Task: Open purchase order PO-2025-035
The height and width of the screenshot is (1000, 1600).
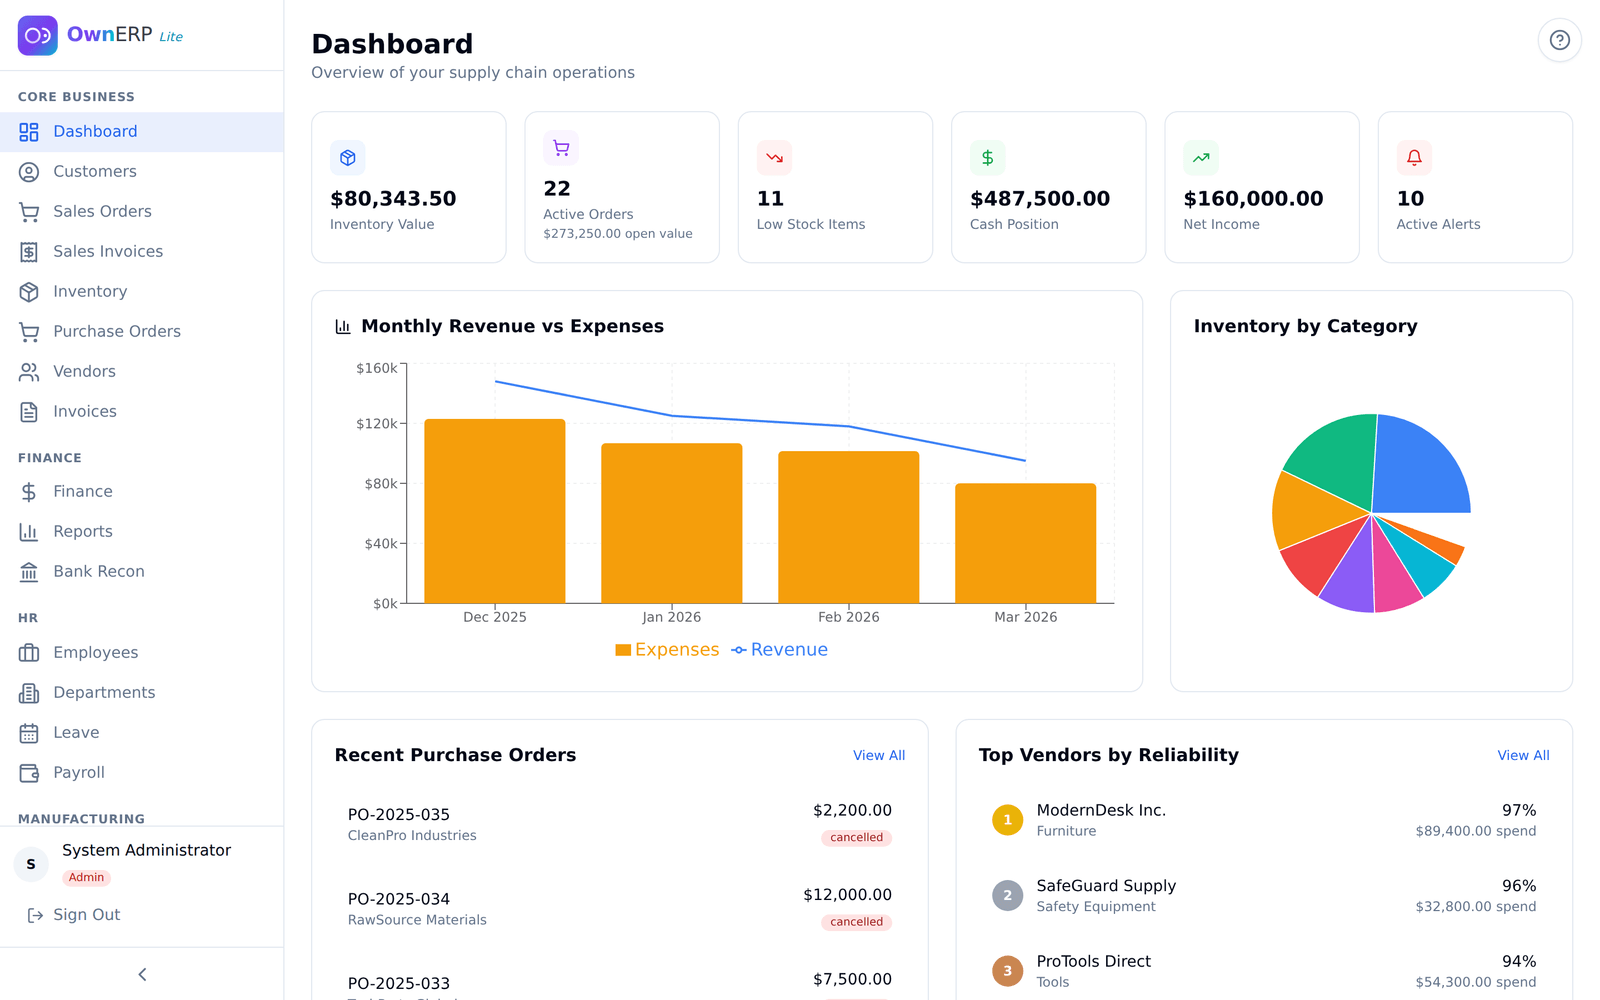Action: 619,824
